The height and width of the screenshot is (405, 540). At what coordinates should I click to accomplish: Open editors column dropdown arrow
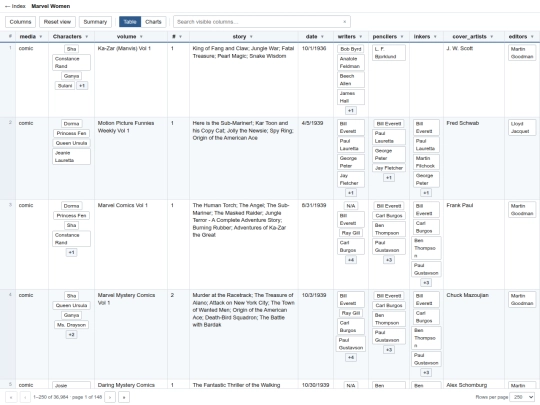click(532, 37)
